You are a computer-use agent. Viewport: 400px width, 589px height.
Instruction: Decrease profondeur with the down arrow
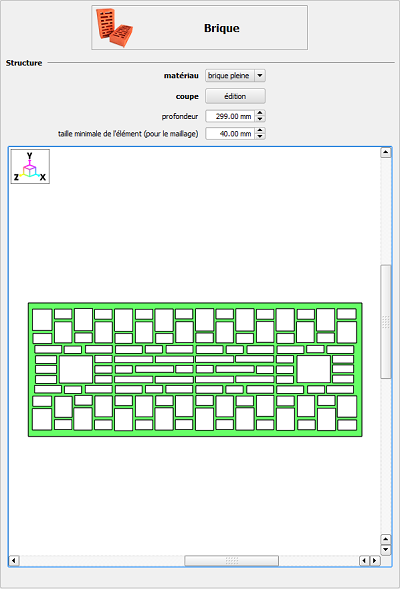click(260, 119)
